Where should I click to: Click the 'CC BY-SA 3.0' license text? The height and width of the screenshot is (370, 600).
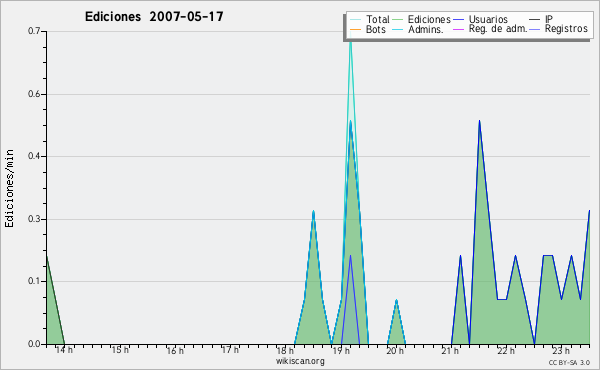click(x=569, y=362)
